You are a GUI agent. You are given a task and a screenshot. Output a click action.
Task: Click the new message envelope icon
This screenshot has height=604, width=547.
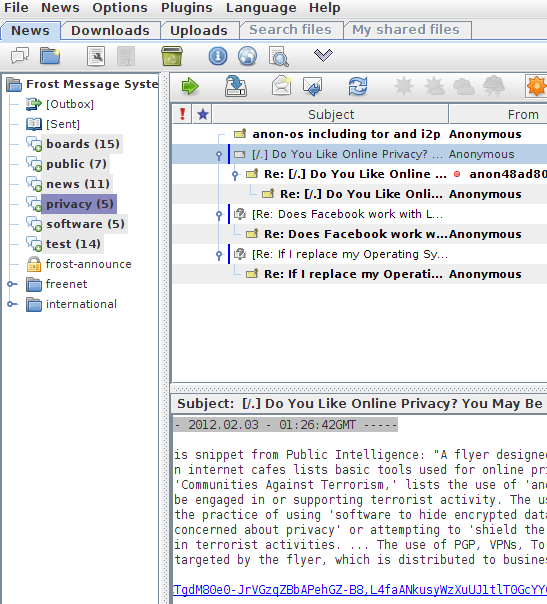click(x=282, y=86)
